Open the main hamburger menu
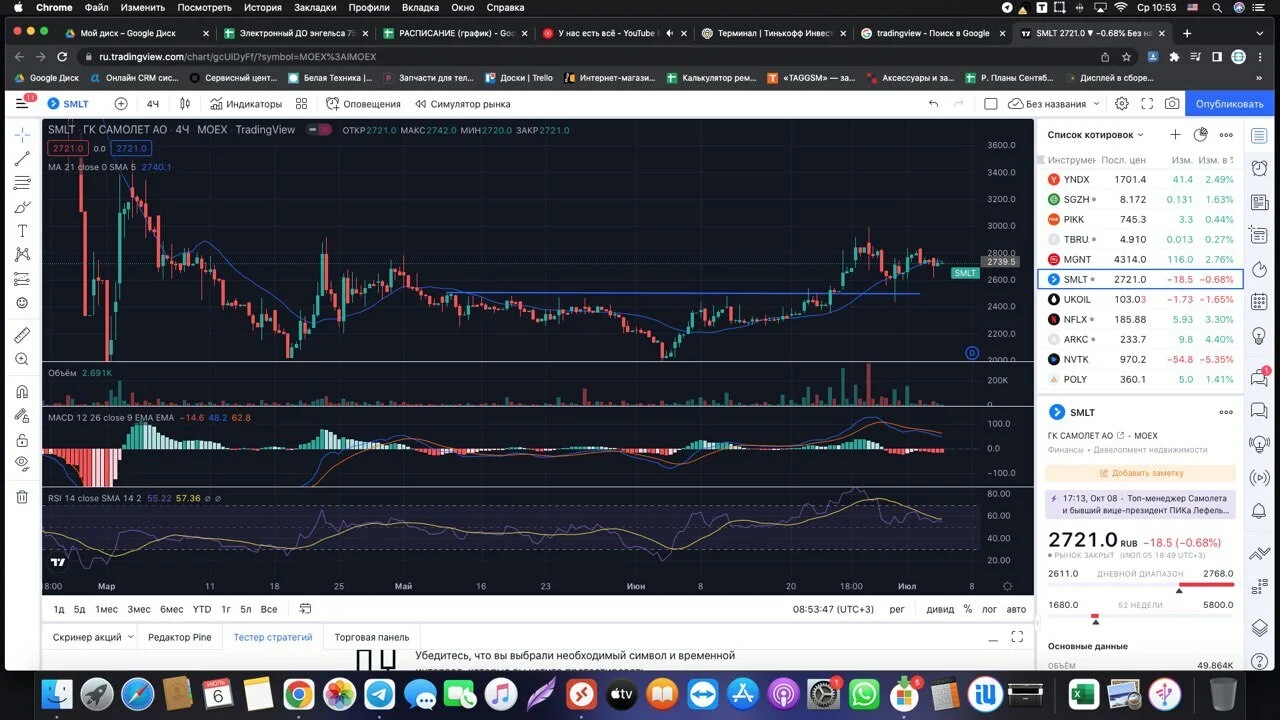 tap(22, 104)
